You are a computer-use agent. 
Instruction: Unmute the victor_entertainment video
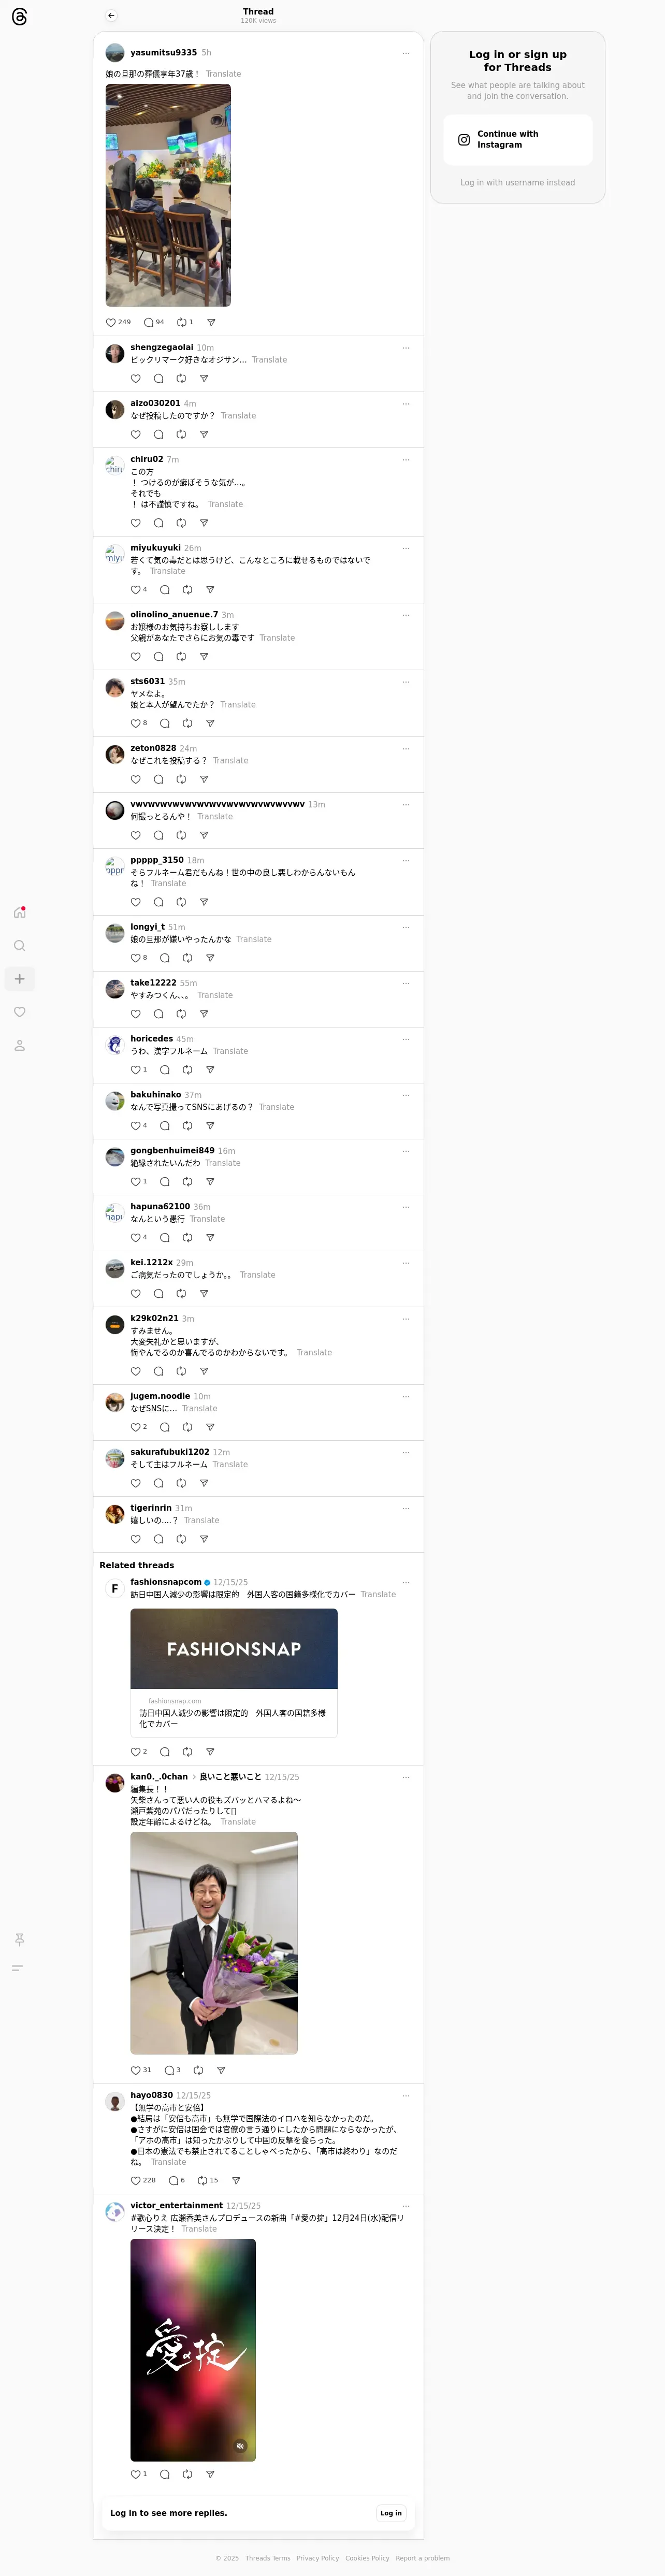(240, 2445)
